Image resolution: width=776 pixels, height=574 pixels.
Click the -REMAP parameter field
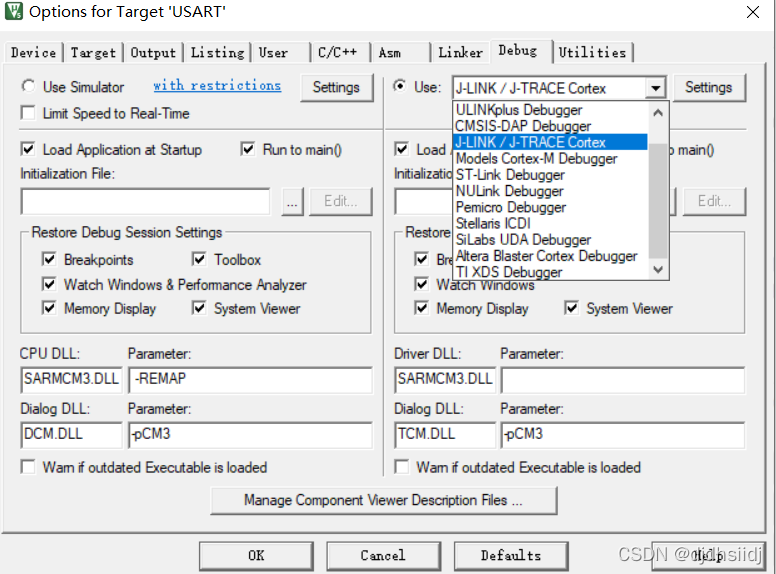[x=250, y=380]
